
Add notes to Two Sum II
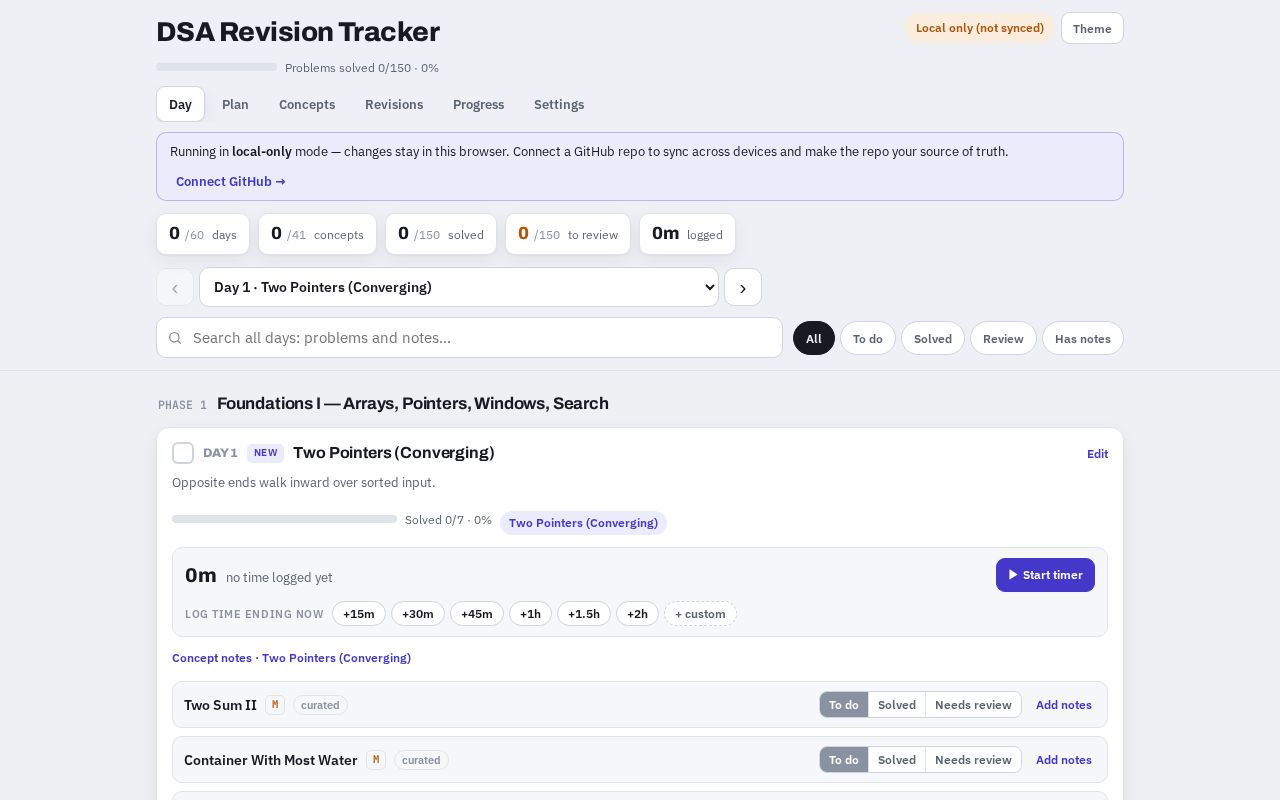tap(1064, 705)
